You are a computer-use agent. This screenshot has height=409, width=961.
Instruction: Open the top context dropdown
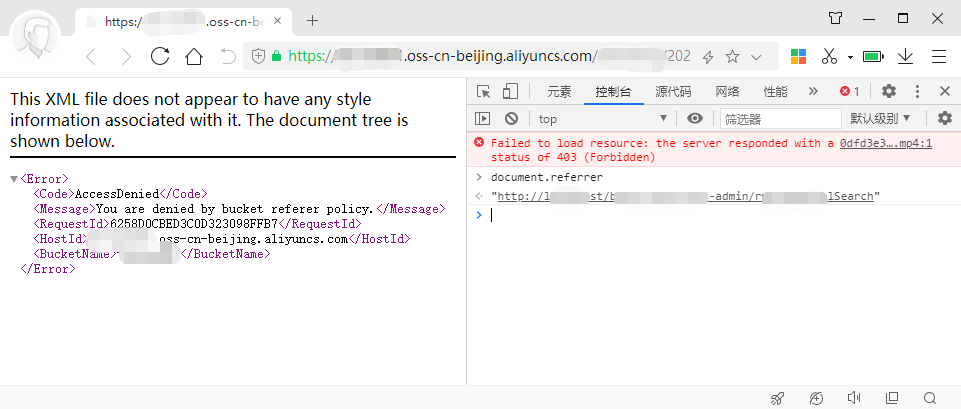click(603, 118)
